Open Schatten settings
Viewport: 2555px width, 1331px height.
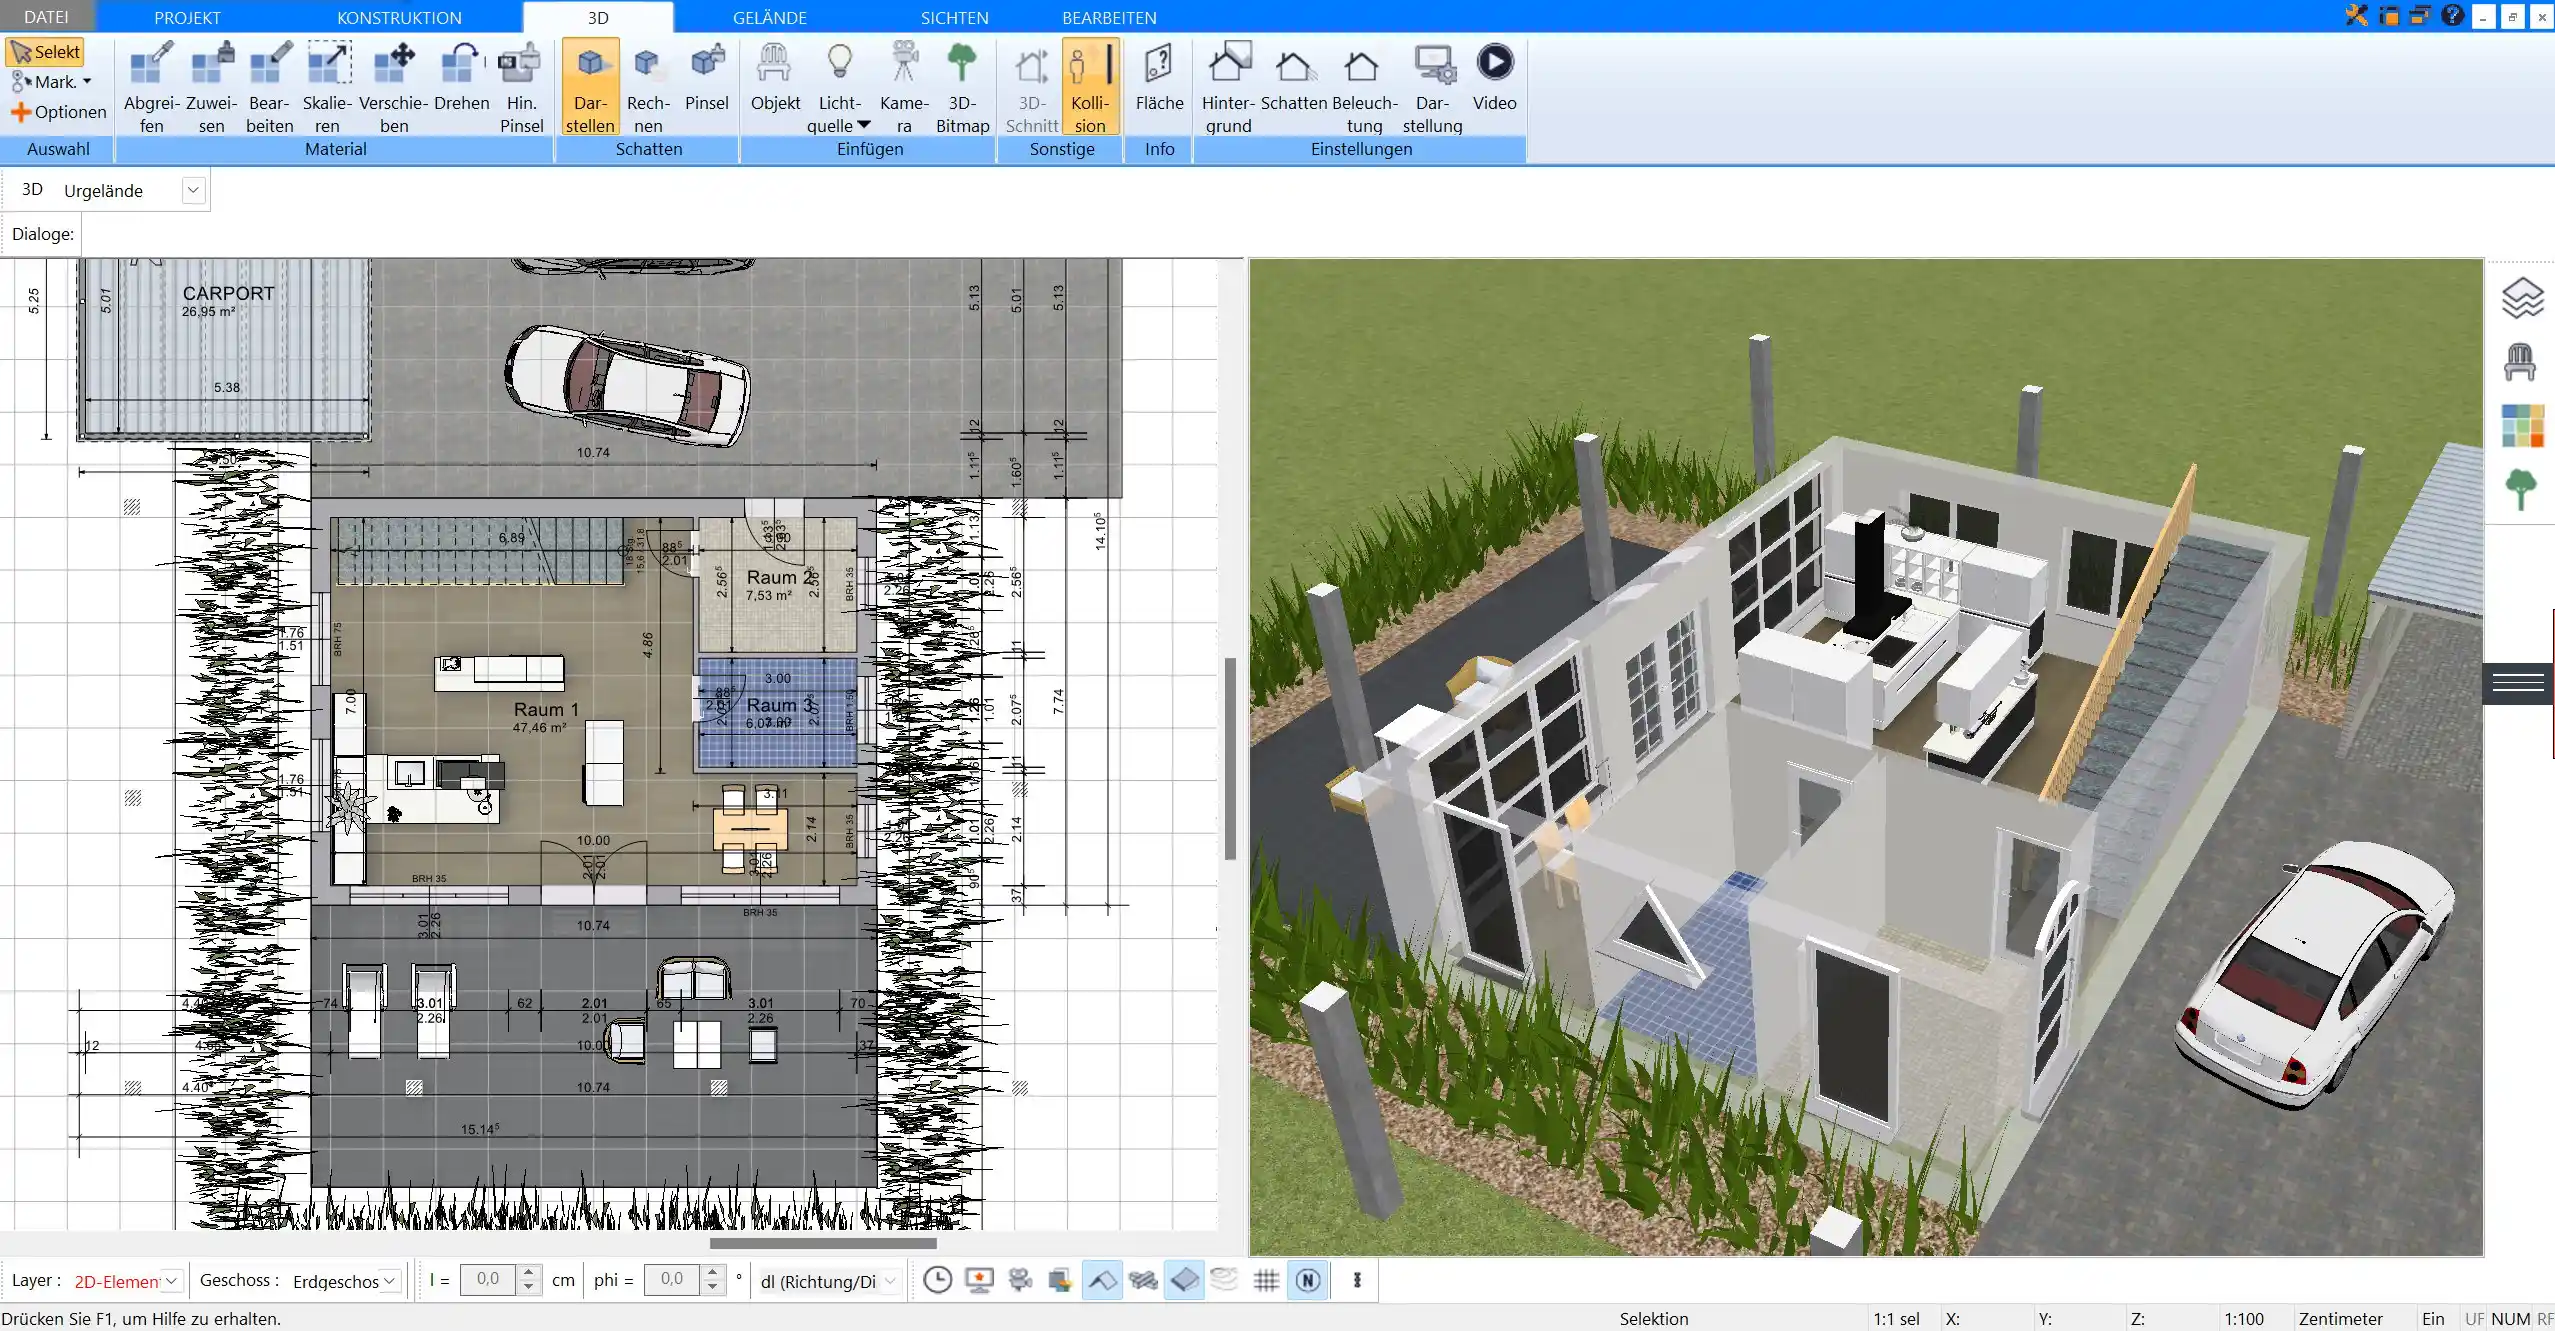click(x=1293, y=77)
